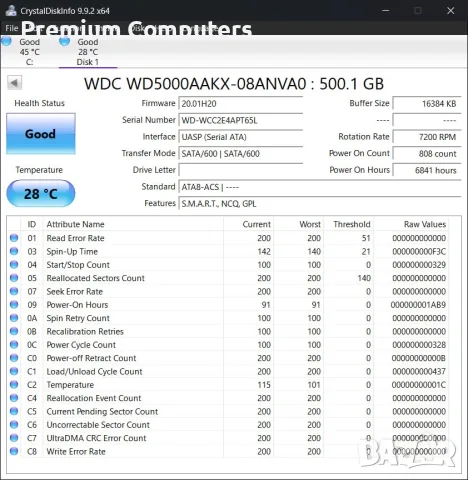Click the status dot for Current Pending Sector Count

pyautogui.click(x=14, y=411)
